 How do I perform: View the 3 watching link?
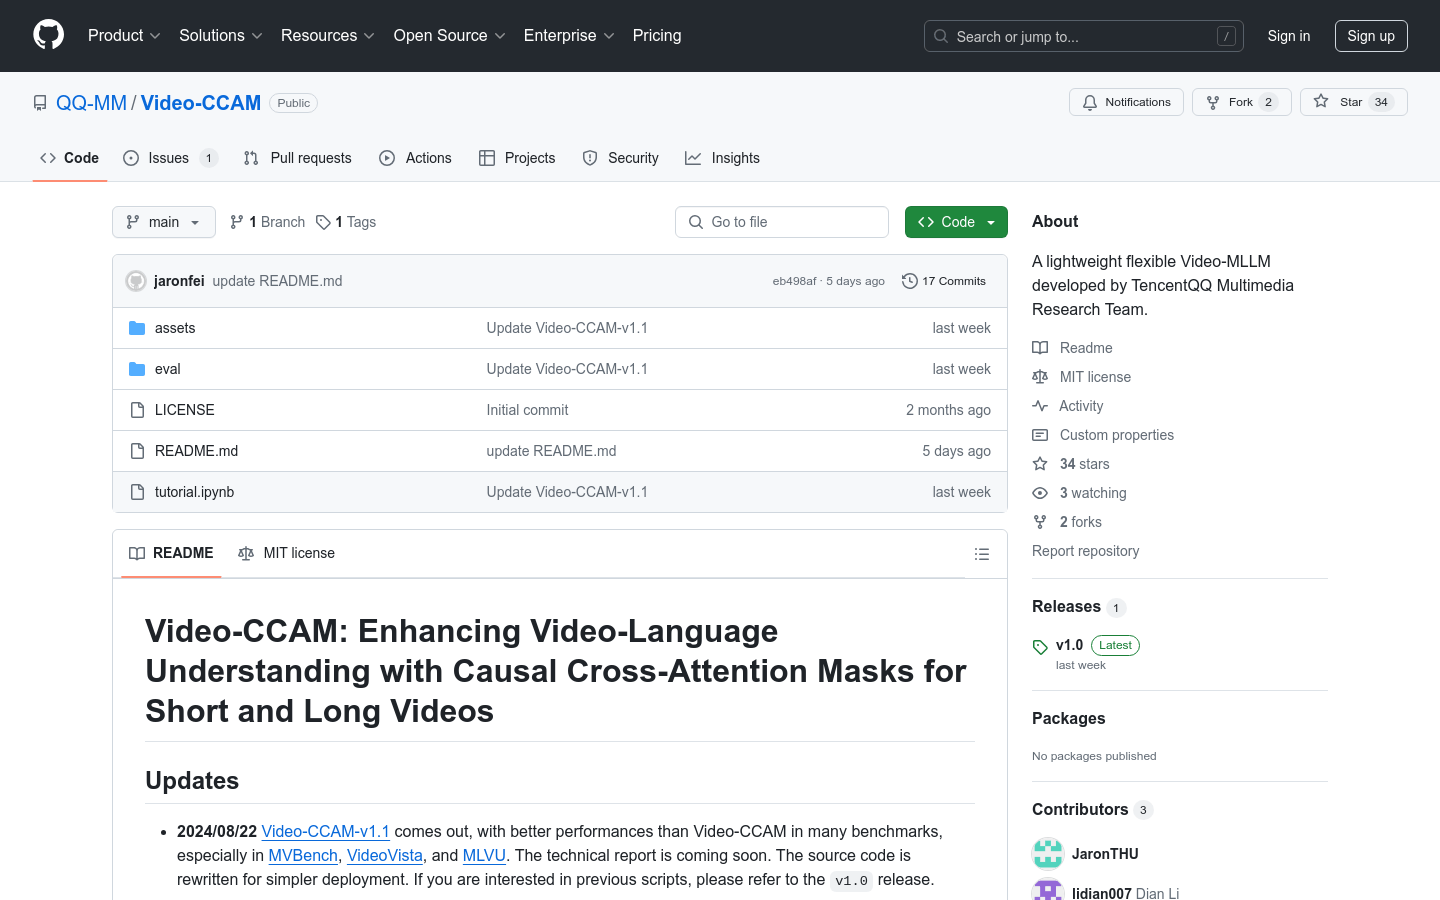tap(1079, 493)
